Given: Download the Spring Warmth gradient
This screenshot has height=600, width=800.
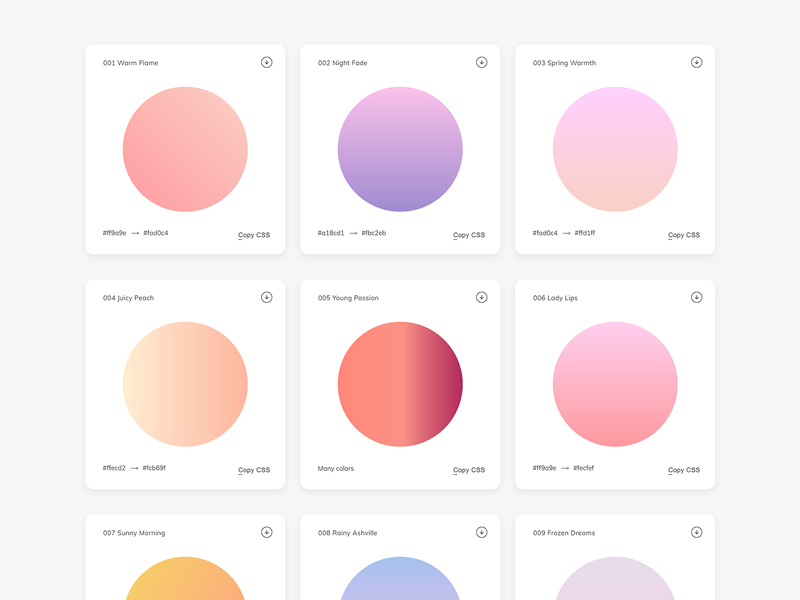Looking at the screenshot, I should click(x=697, y=61).
